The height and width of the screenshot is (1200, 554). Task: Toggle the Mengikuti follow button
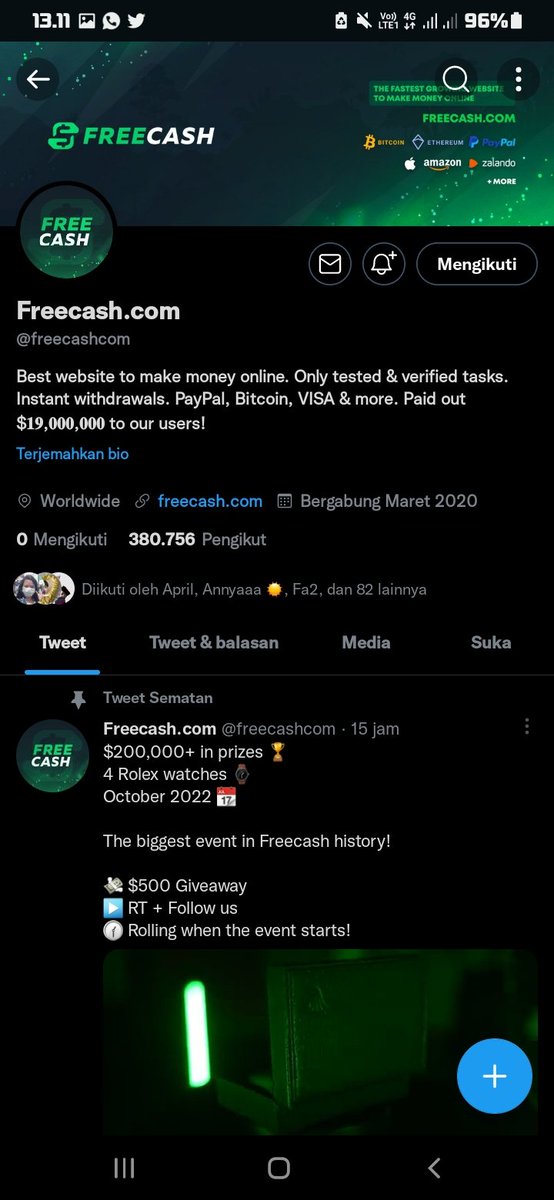(x=477, y=264)
